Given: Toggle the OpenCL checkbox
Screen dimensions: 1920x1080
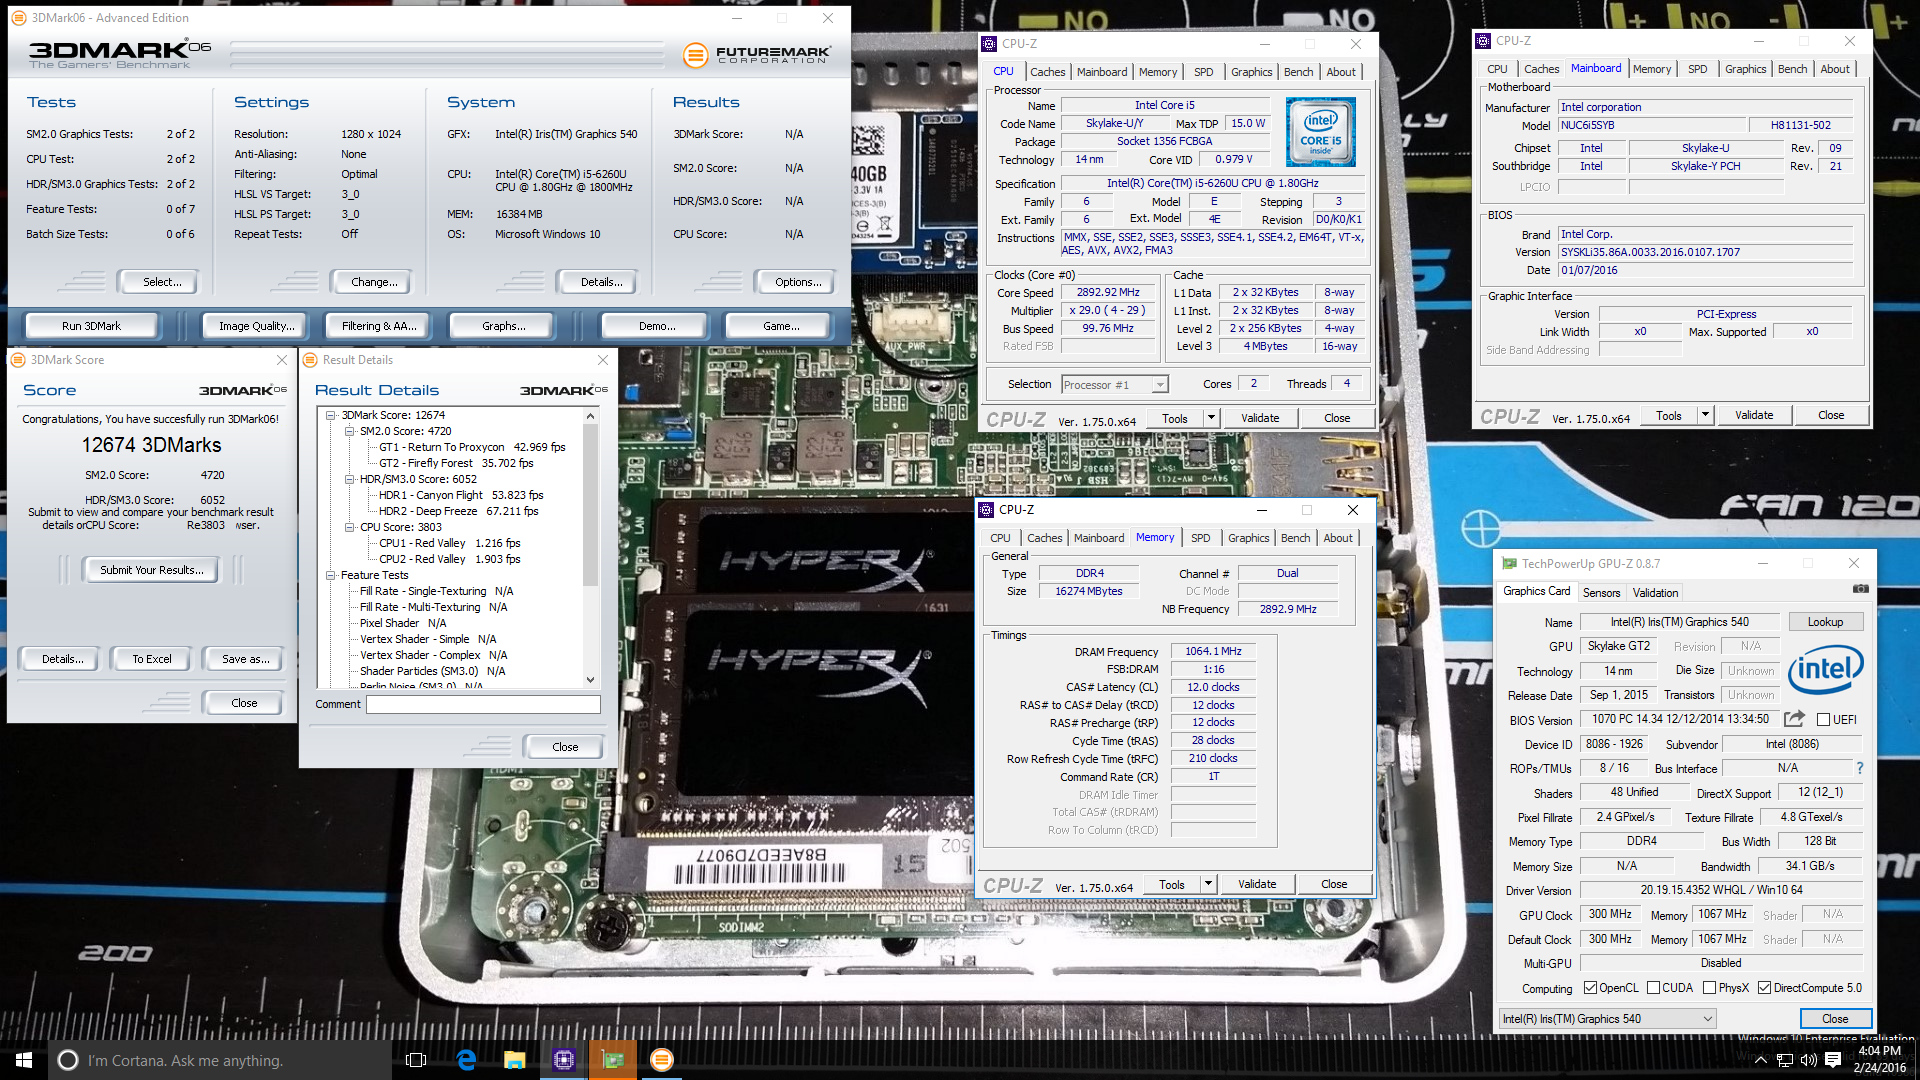Looking at the screenshot, I should tap(1590, 988).
